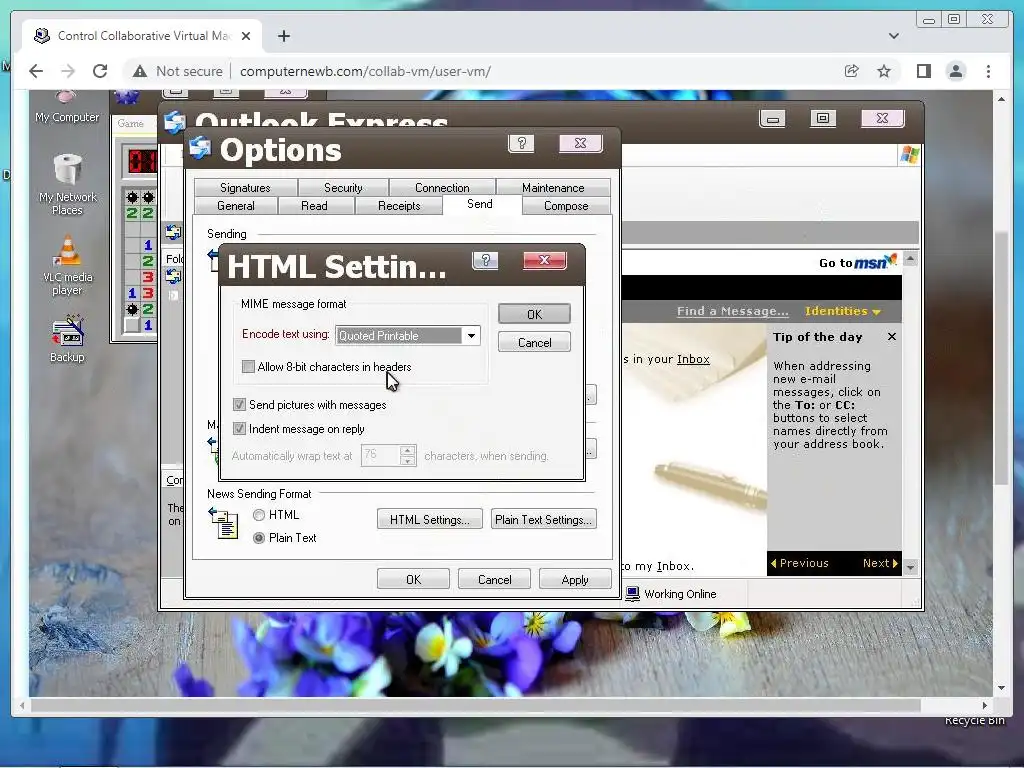1024x768 pixels.
Task: Click the Working Online status icon
Action: (632, 594)
